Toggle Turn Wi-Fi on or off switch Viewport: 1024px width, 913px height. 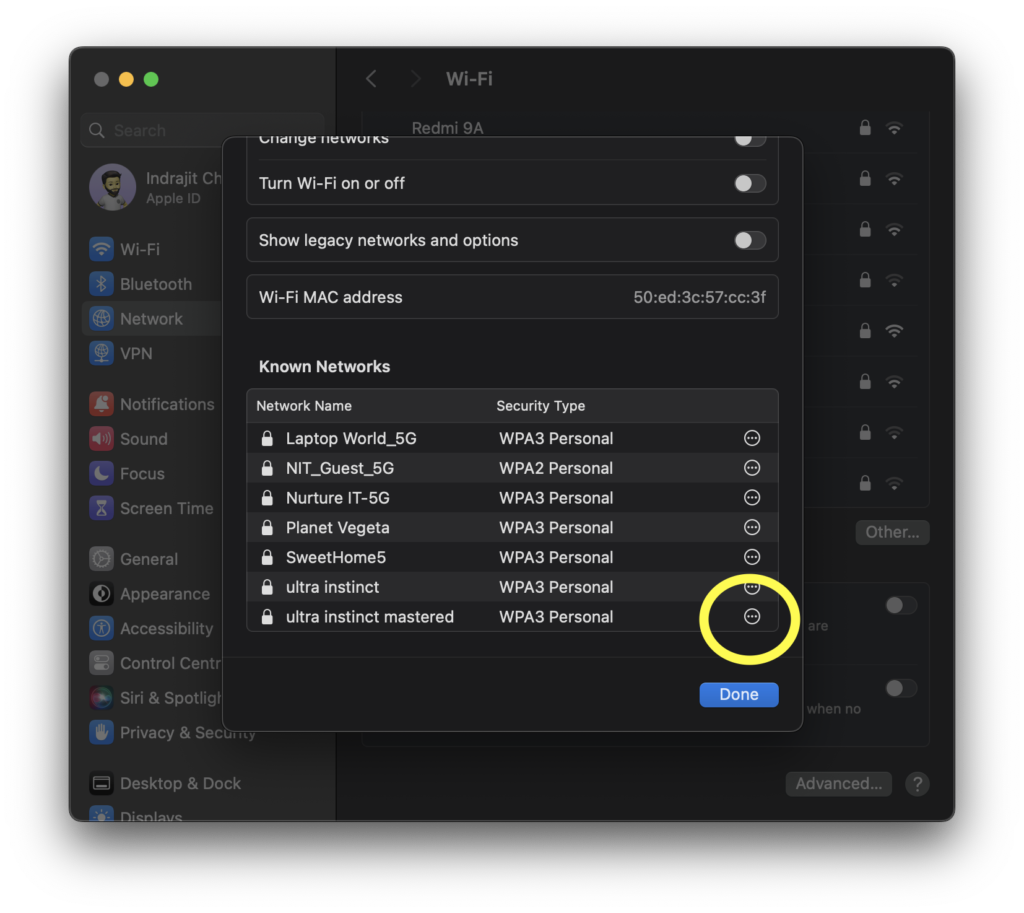(x=750, y=183)
